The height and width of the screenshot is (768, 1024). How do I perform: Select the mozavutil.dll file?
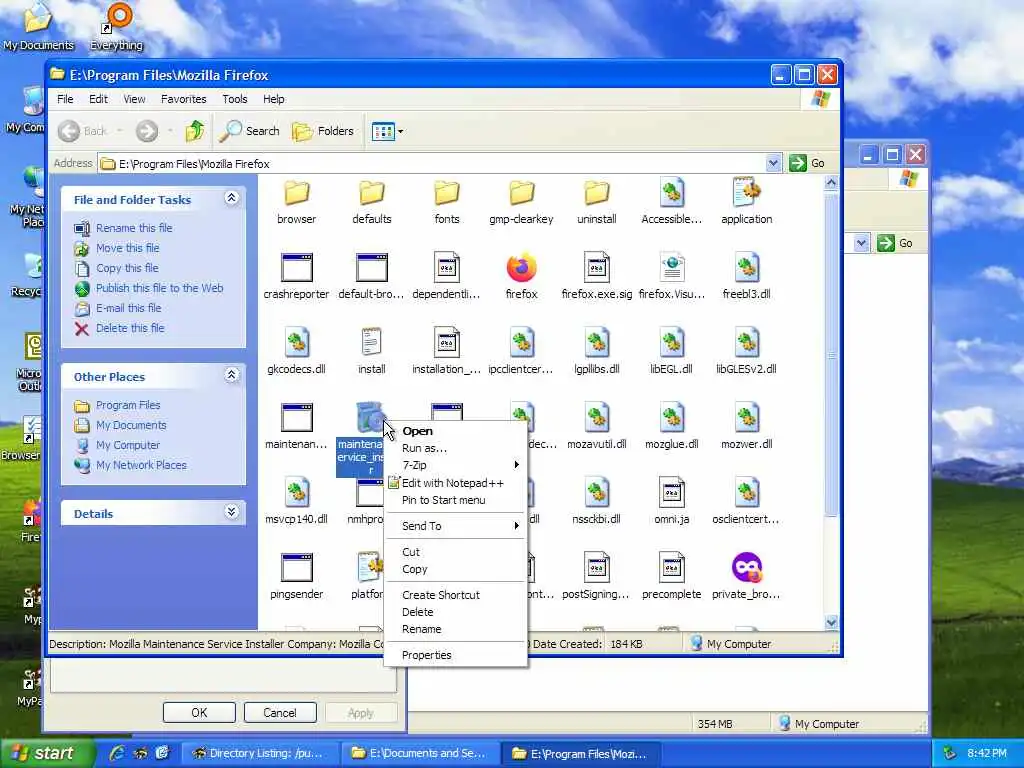pos(596,418)
